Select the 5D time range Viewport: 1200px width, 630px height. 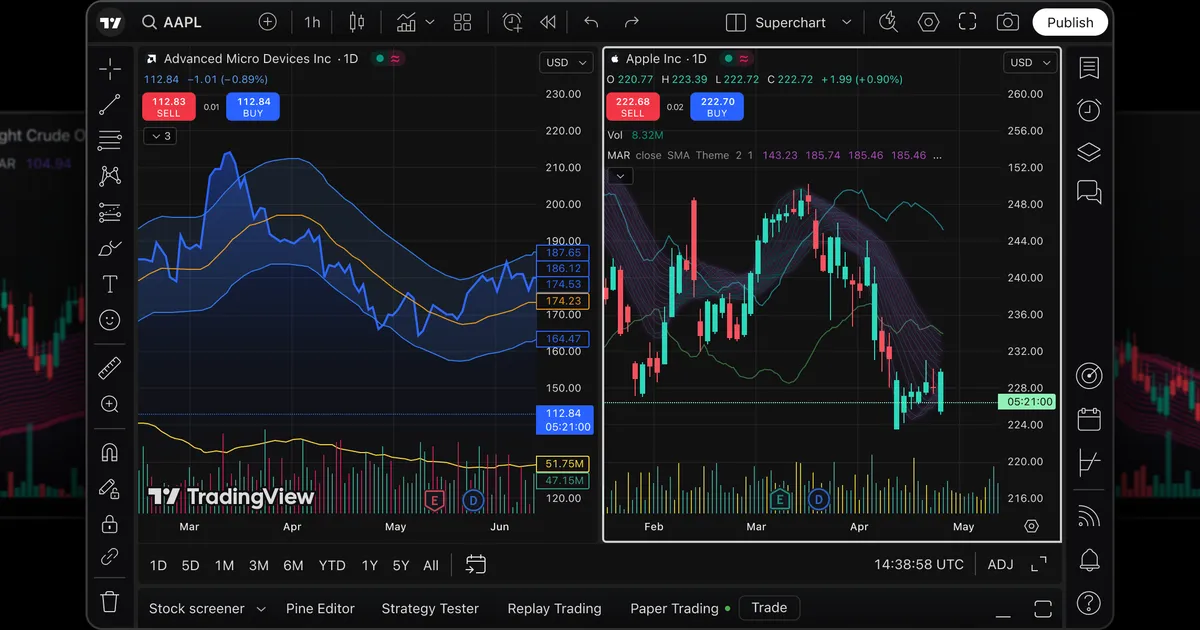[x=190, y=565]
